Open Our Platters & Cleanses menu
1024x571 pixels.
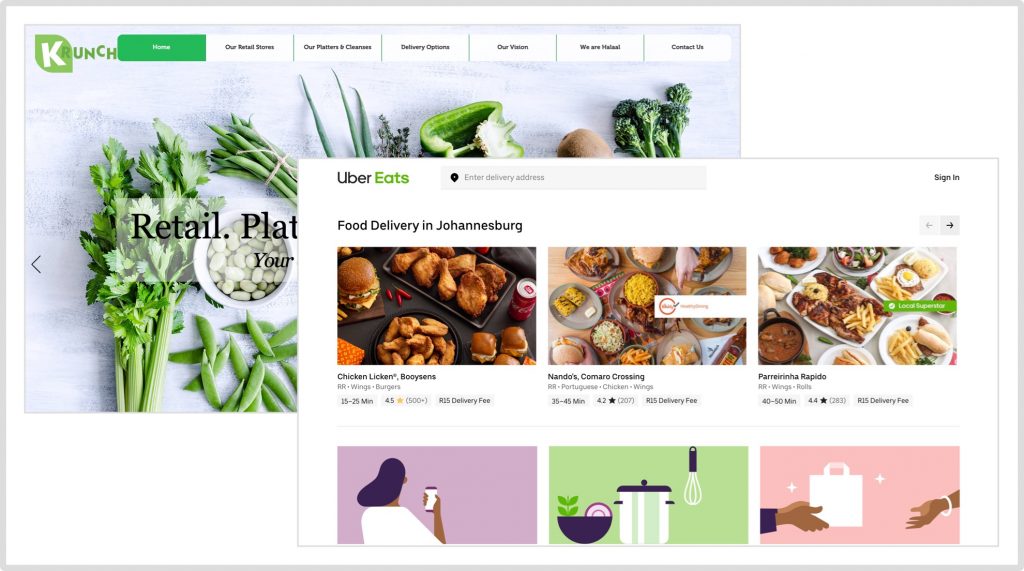[x=337, y=47]
